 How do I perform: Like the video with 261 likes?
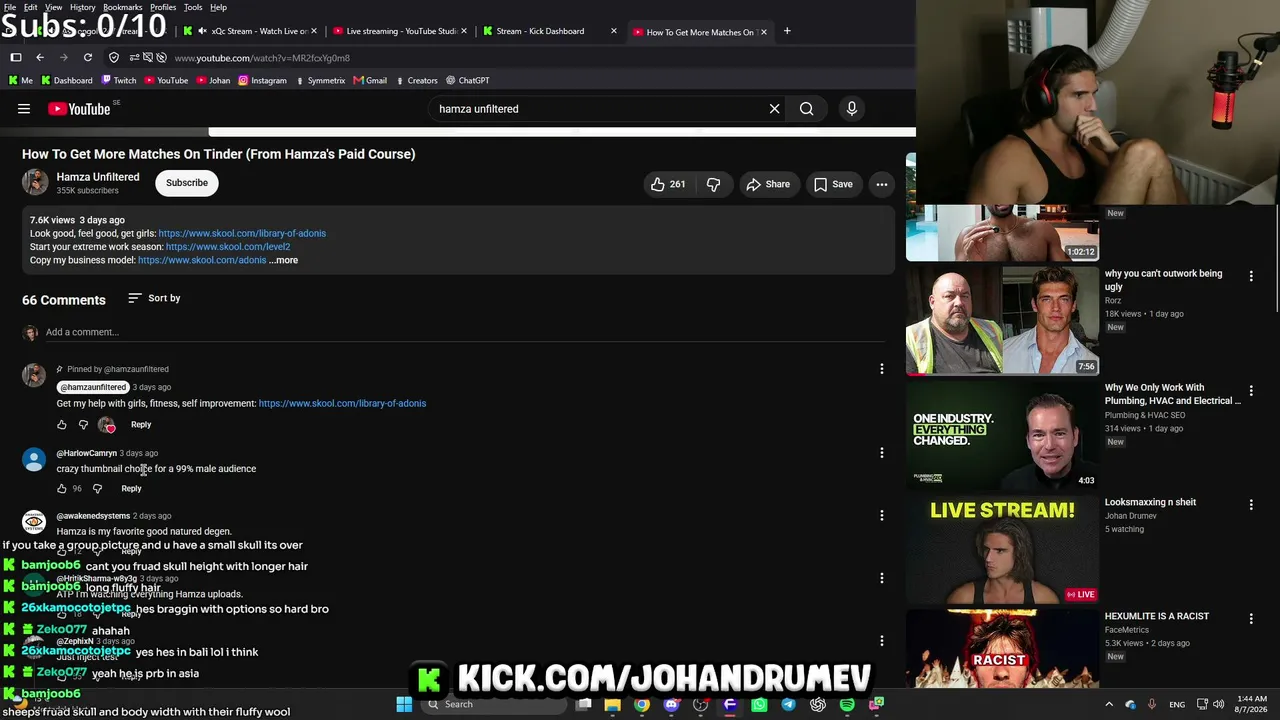click(x=668, y=184)
